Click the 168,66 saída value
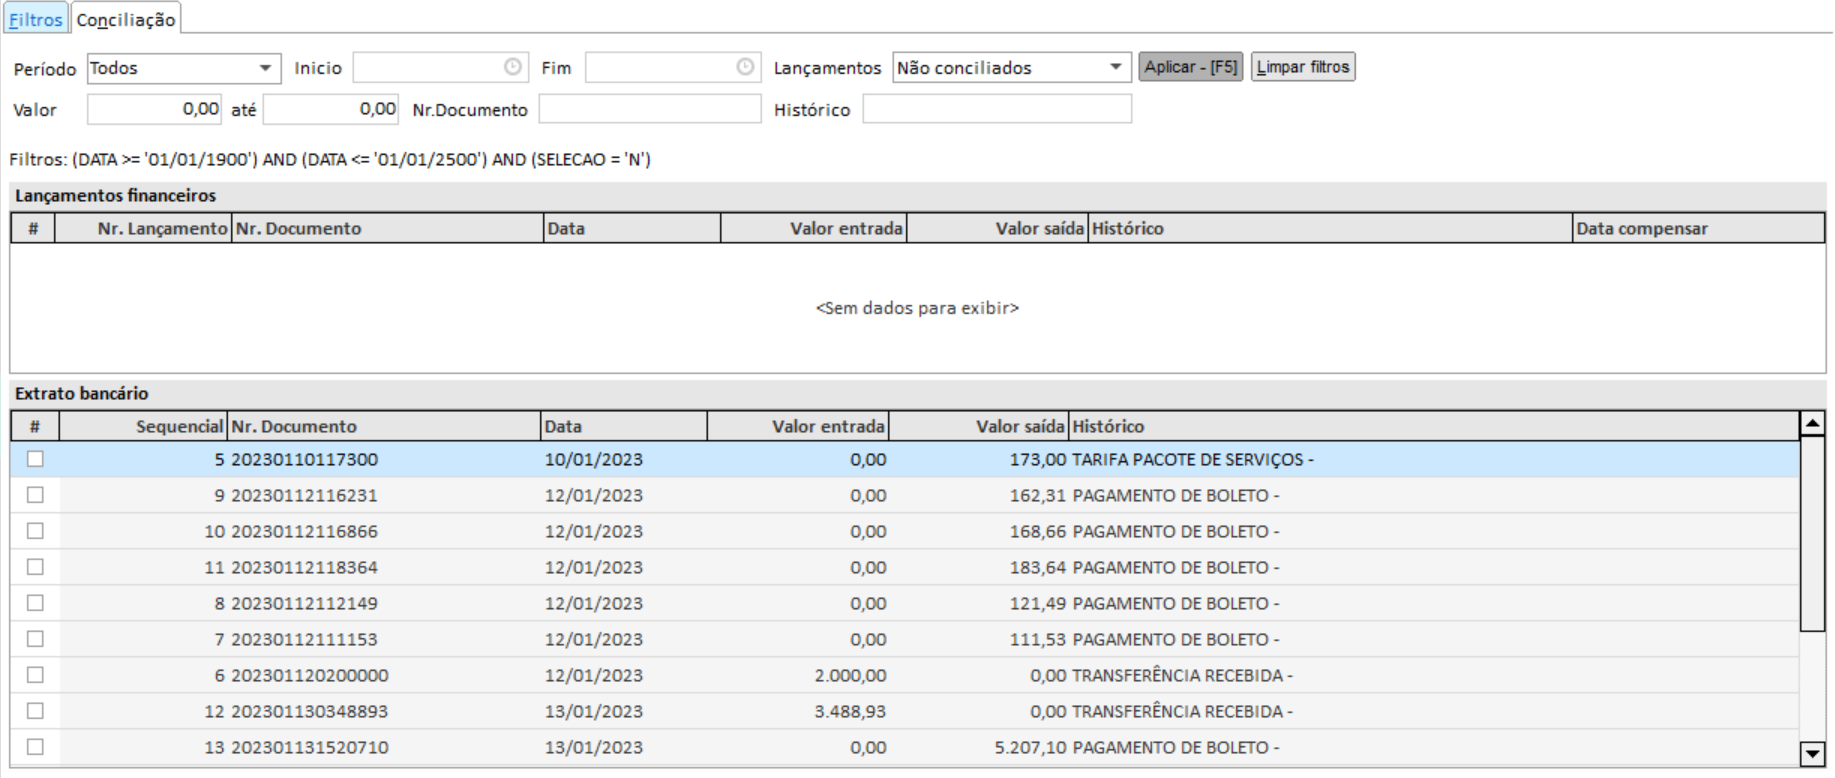Image resolution: width=1835 pixels, height=778 pixels. 1037,531
